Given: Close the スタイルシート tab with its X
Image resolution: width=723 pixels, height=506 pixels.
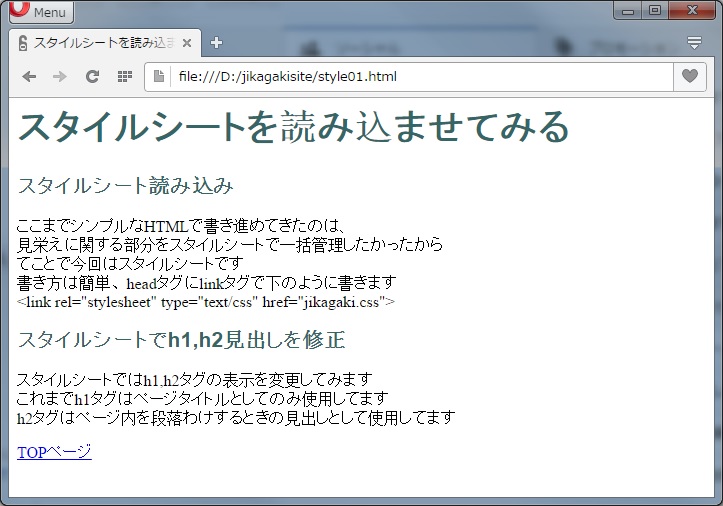Looking at the screenshot, I should (x=187, y=43).
